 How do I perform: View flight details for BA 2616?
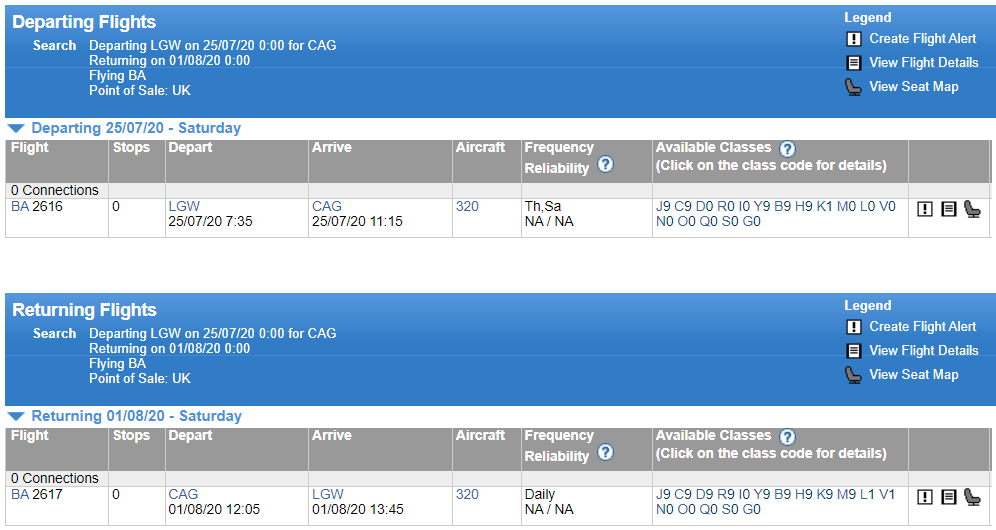coord(948,208)
